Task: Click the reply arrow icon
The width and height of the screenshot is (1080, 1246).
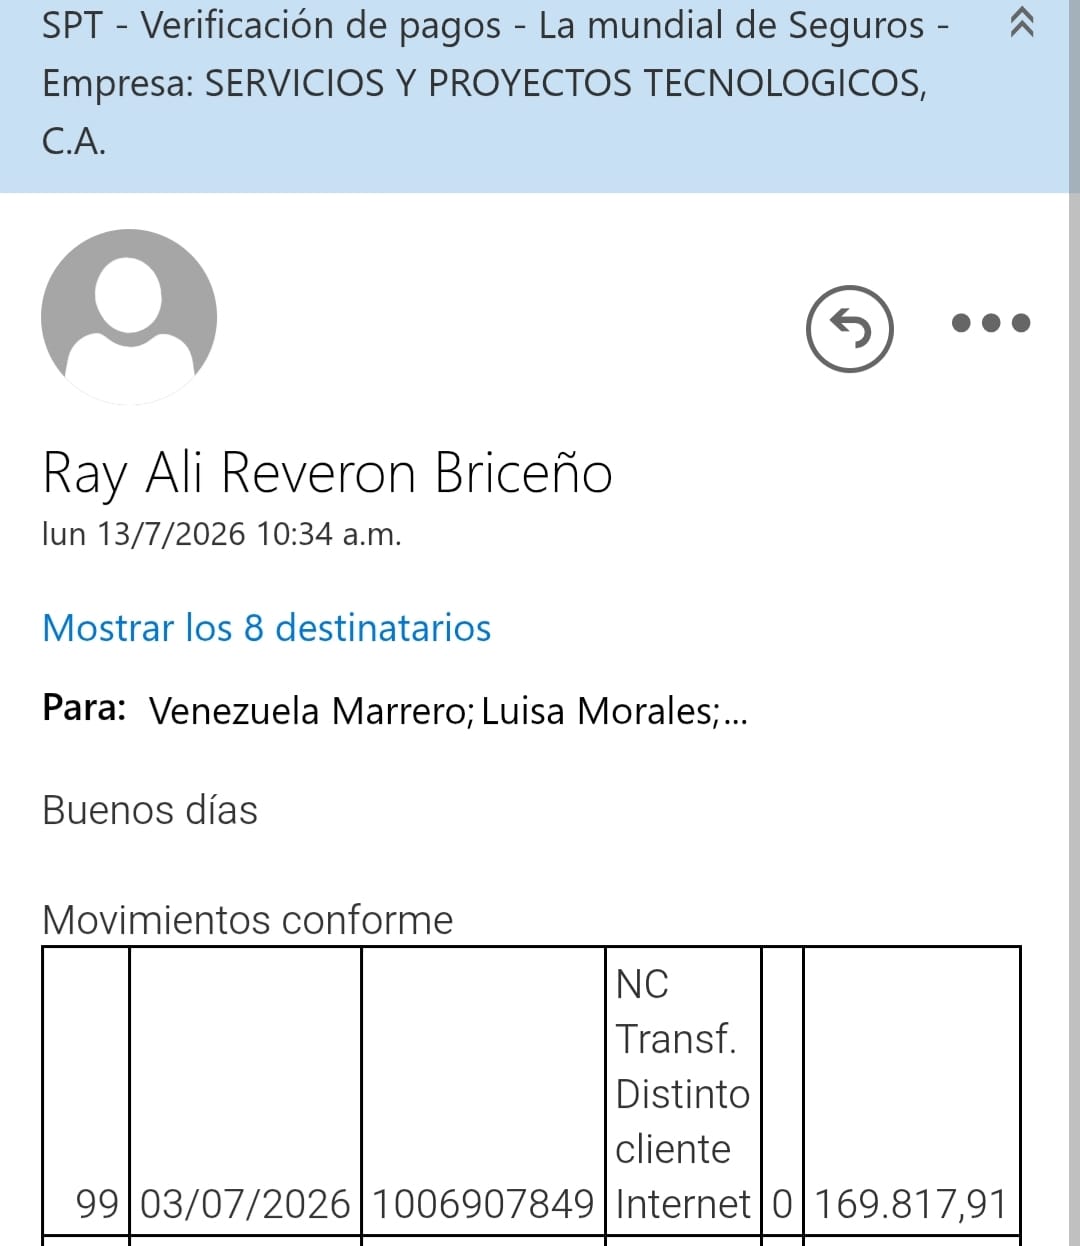Action: tap(849, 328)
